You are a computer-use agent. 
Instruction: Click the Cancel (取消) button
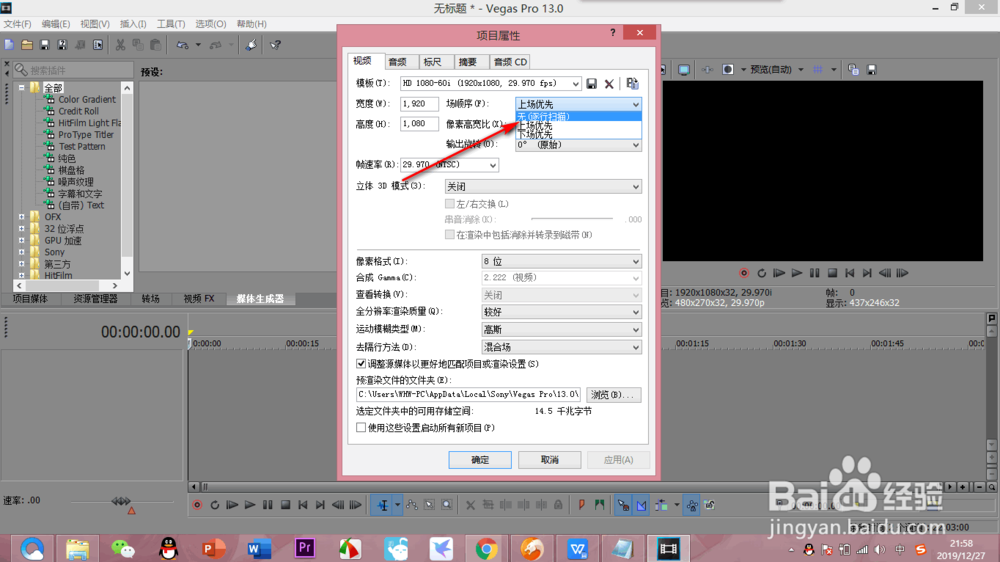pyautogui.click(x=549, y=460)
